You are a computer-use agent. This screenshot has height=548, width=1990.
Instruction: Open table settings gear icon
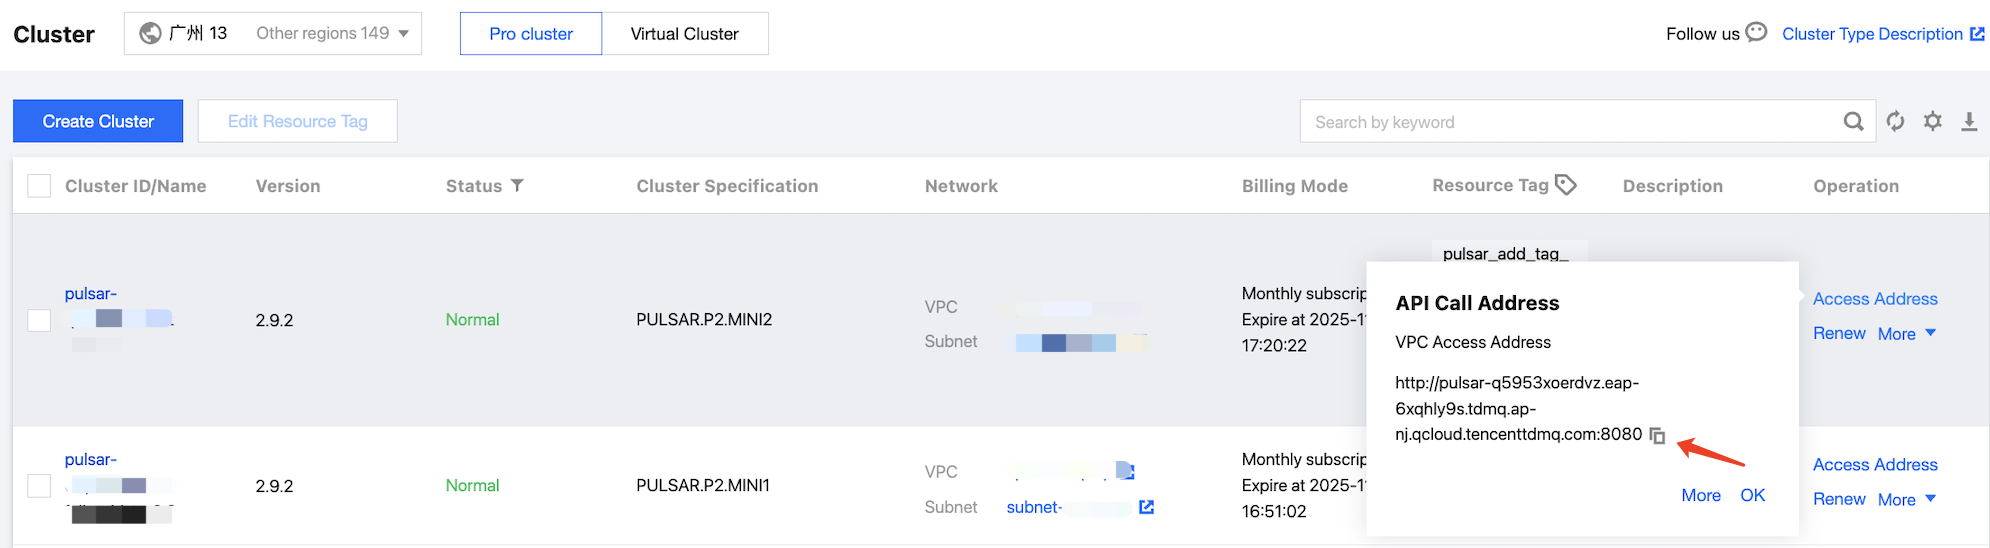(x=1933, y=122)
